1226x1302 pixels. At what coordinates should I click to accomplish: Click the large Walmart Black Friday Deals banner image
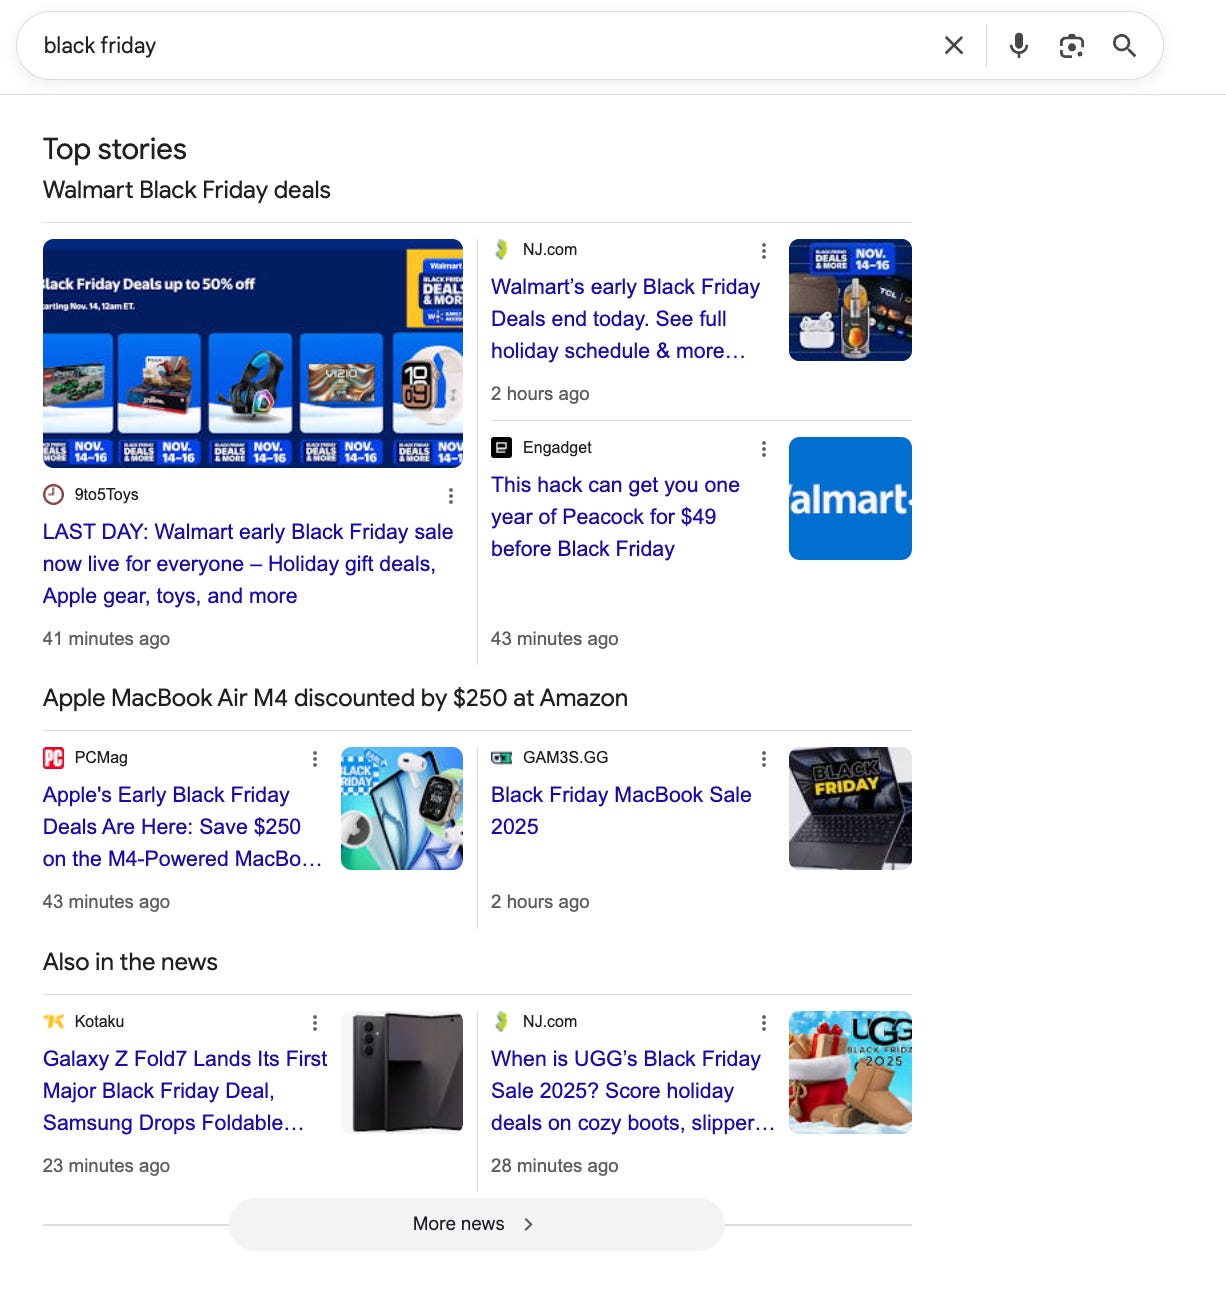(253, 353)
